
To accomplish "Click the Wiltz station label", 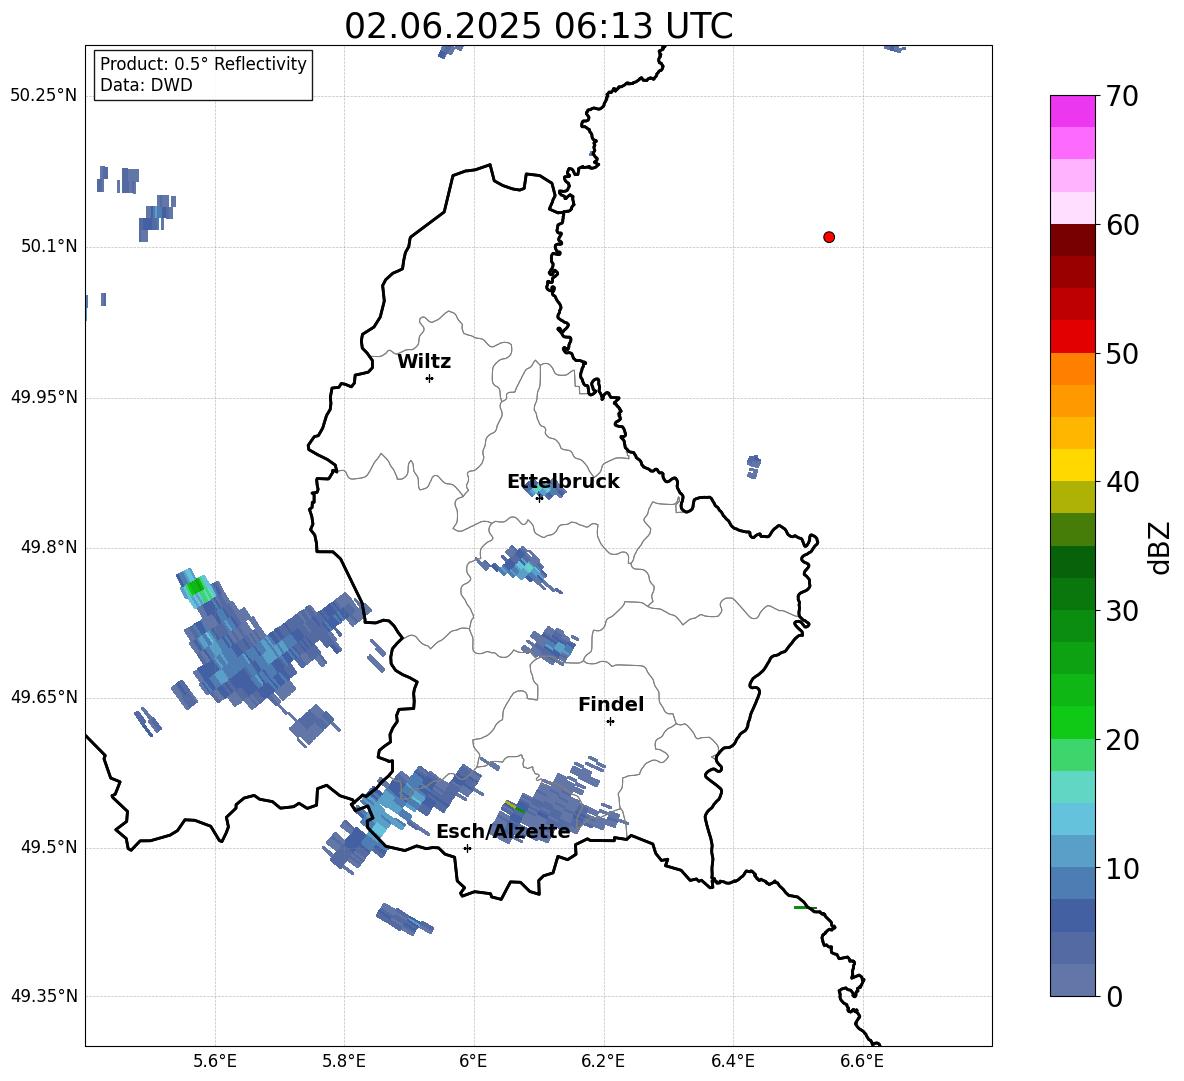I will point(424,362).
